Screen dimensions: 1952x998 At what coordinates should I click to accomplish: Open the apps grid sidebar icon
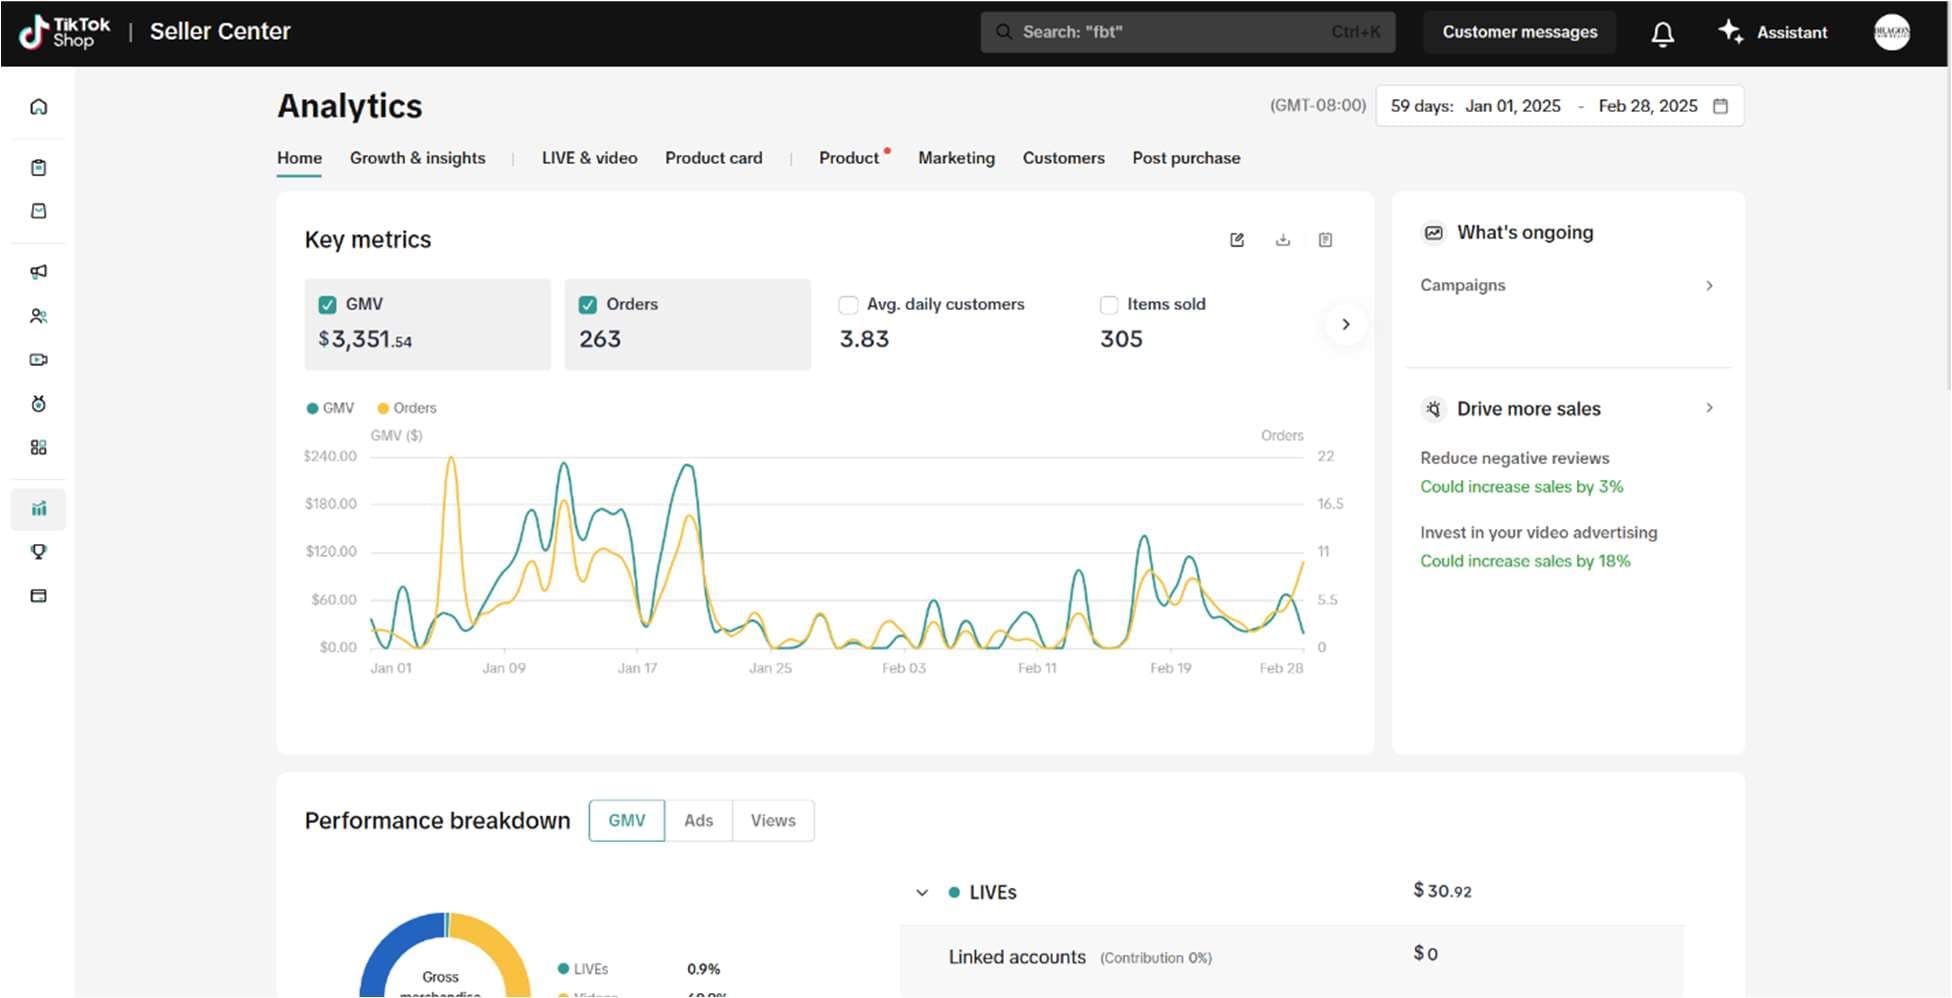39,447
